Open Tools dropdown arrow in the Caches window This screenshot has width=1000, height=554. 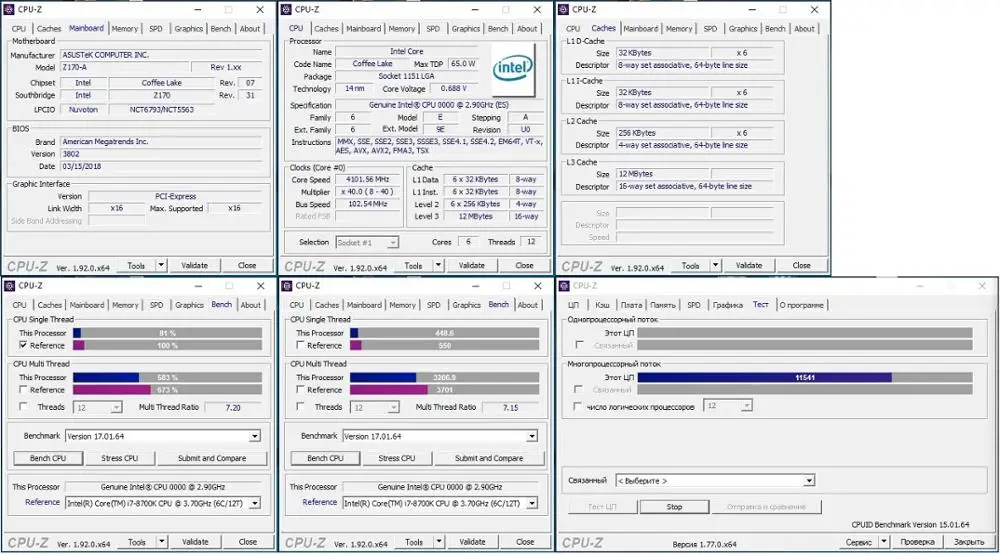coord(716,265)
